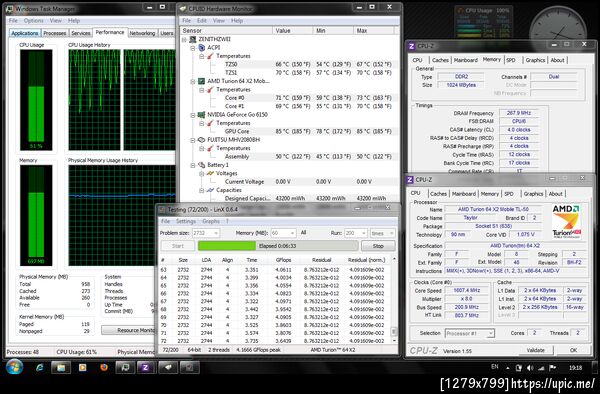Click the AMD Turion 64 X2 processor icon
The height and width of the screenshot is (394, 600).
tap(201, 81)
